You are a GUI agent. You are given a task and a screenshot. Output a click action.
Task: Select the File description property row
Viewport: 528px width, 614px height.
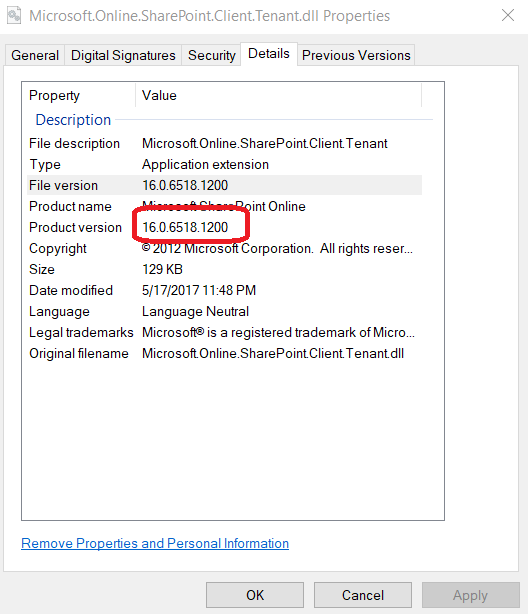coord(224,143)
